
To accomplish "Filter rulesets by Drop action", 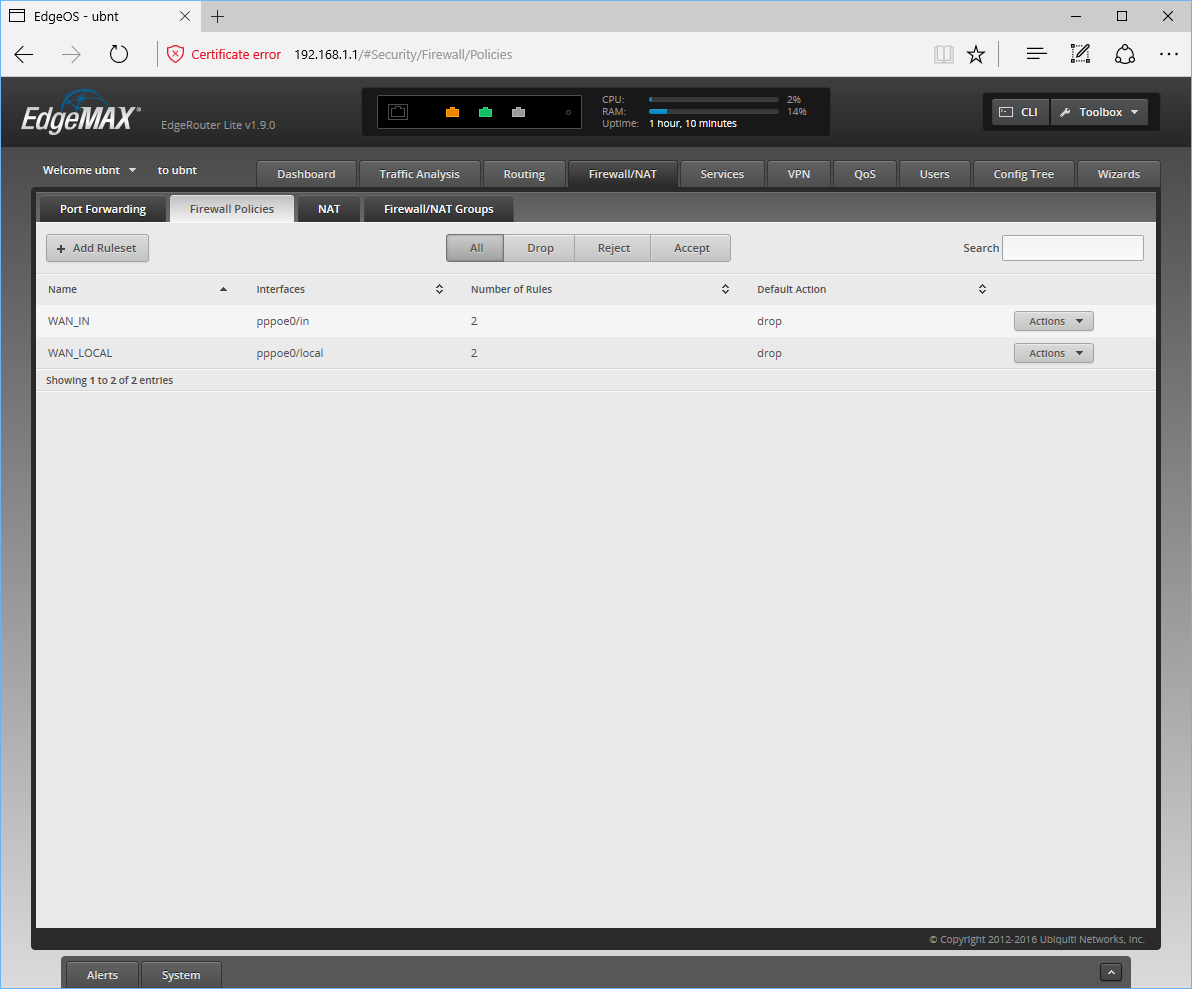I will tap(540, 248).
